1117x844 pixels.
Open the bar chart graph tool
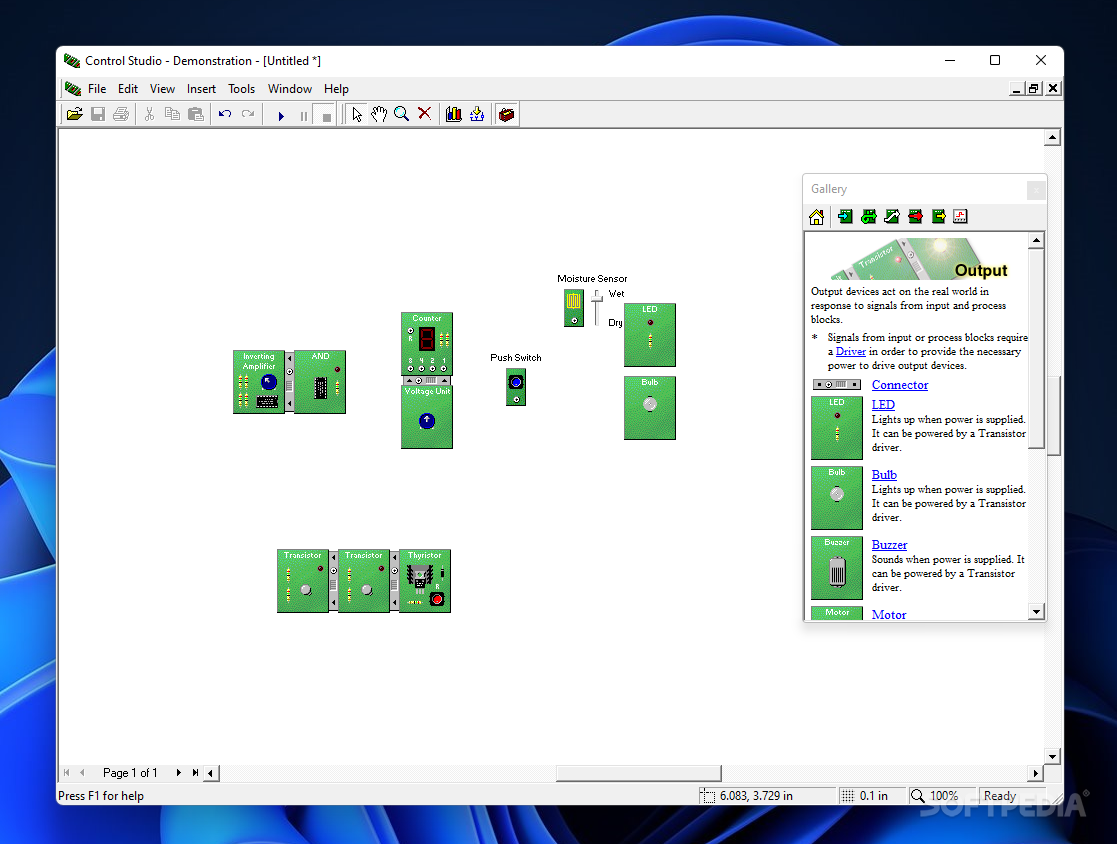point(454,114)
